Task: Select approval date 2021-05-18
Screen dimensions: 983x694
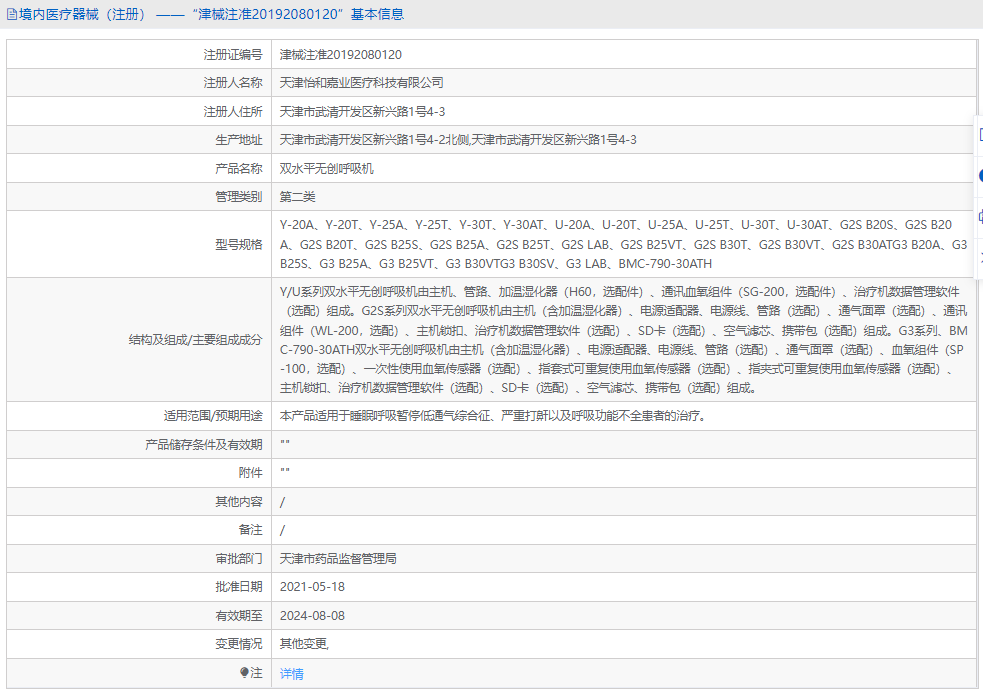Action: pyautogui.click(x=312, y=587)
